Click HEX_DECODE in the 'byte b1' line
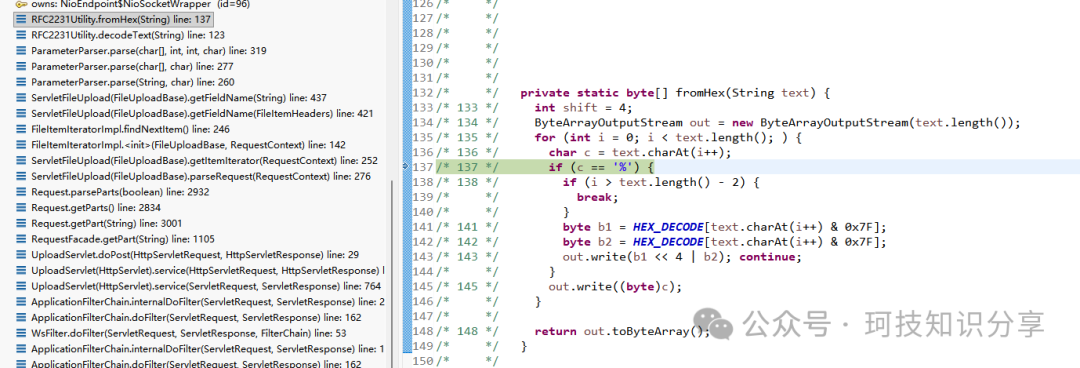Image resolution: width=1080 pixels, height=368 pixels. (668, 227)
